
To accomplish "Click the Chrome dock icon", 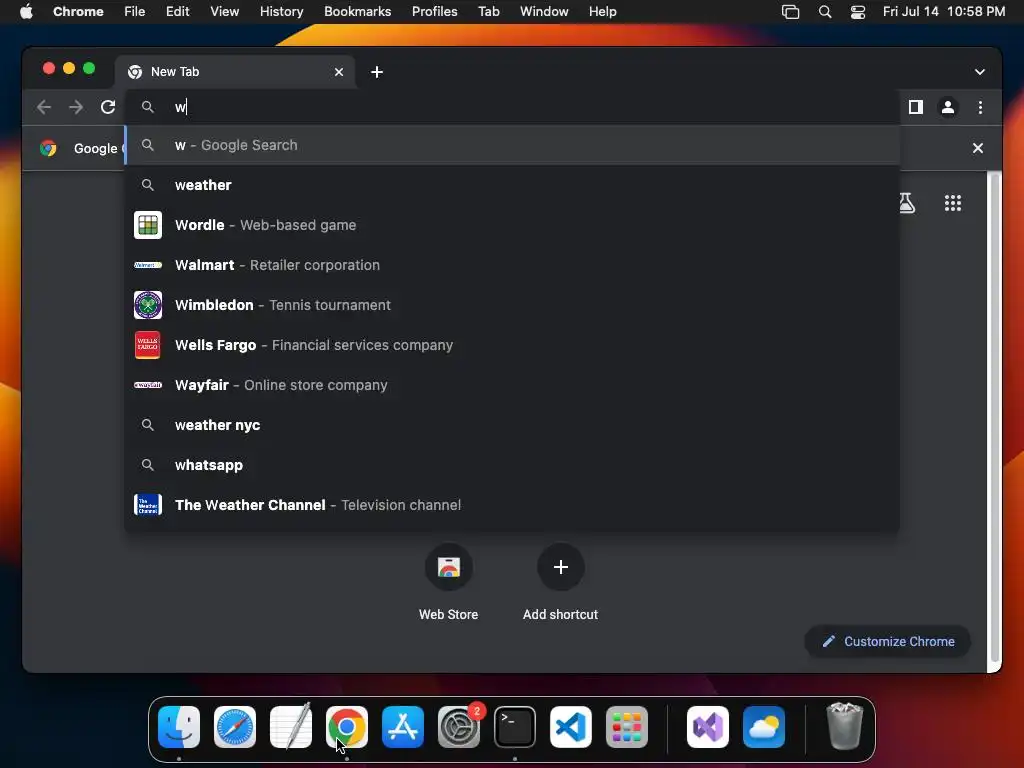I will [x=347, y=727].
